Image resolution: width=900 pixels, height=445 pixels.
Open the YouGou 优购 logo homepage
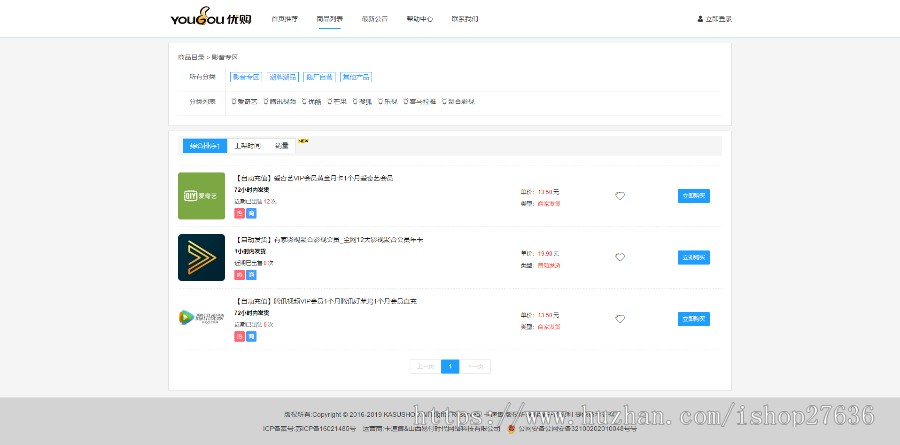(x=211, y=18)
